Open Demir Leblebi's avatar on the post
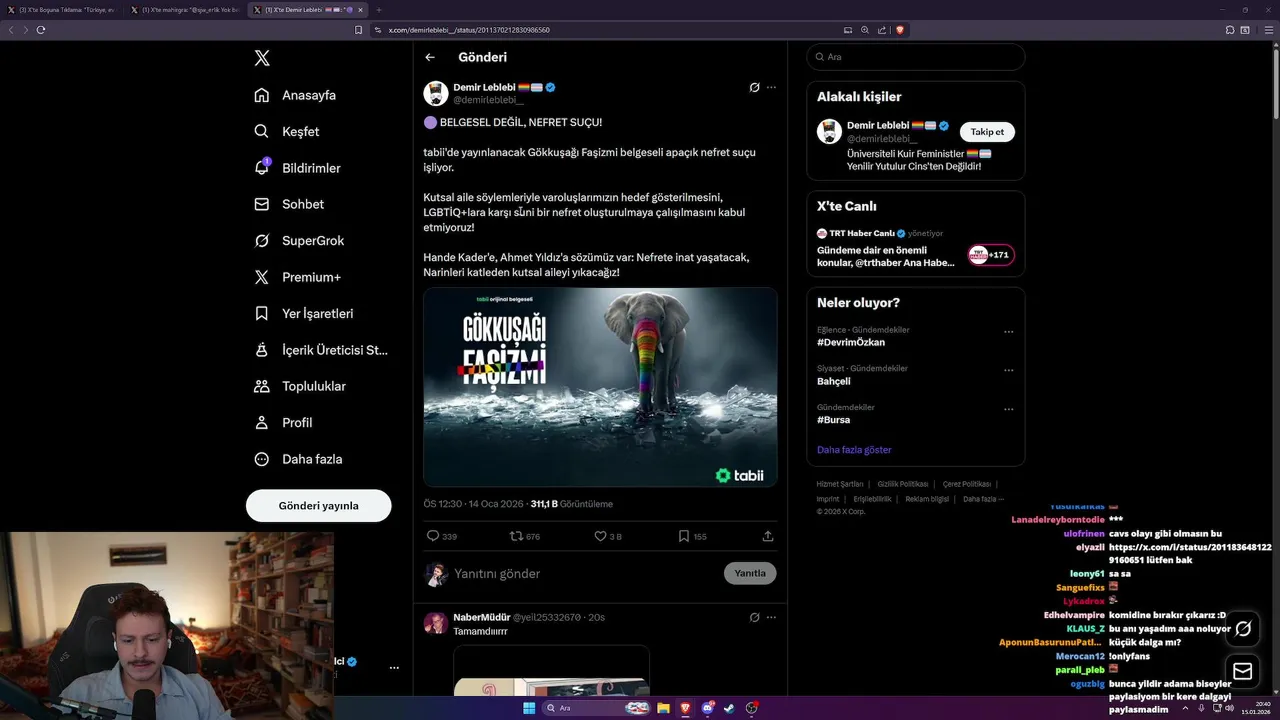1280x720 pixels. pos(436,93)
